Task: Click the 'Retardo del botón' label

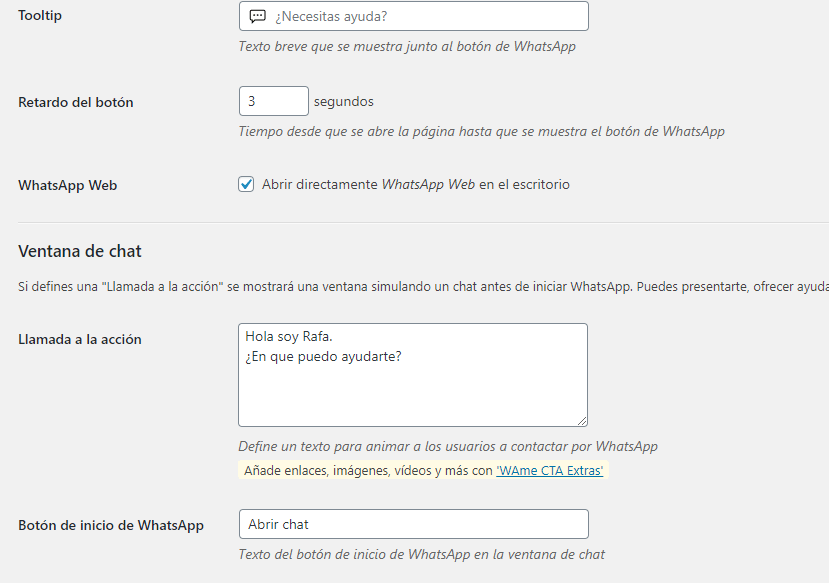Action: tap(76, 102)
